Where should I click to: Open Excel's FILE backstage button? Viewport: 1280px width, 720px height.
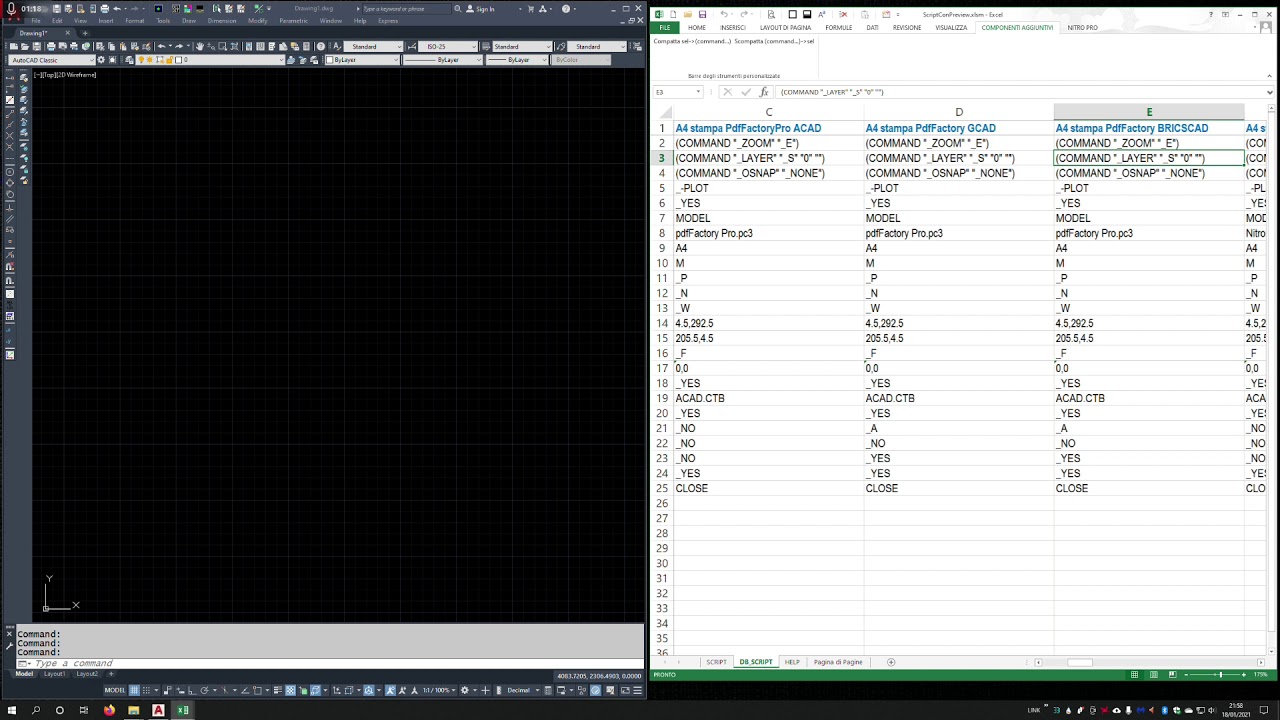(x=665, y=27)
